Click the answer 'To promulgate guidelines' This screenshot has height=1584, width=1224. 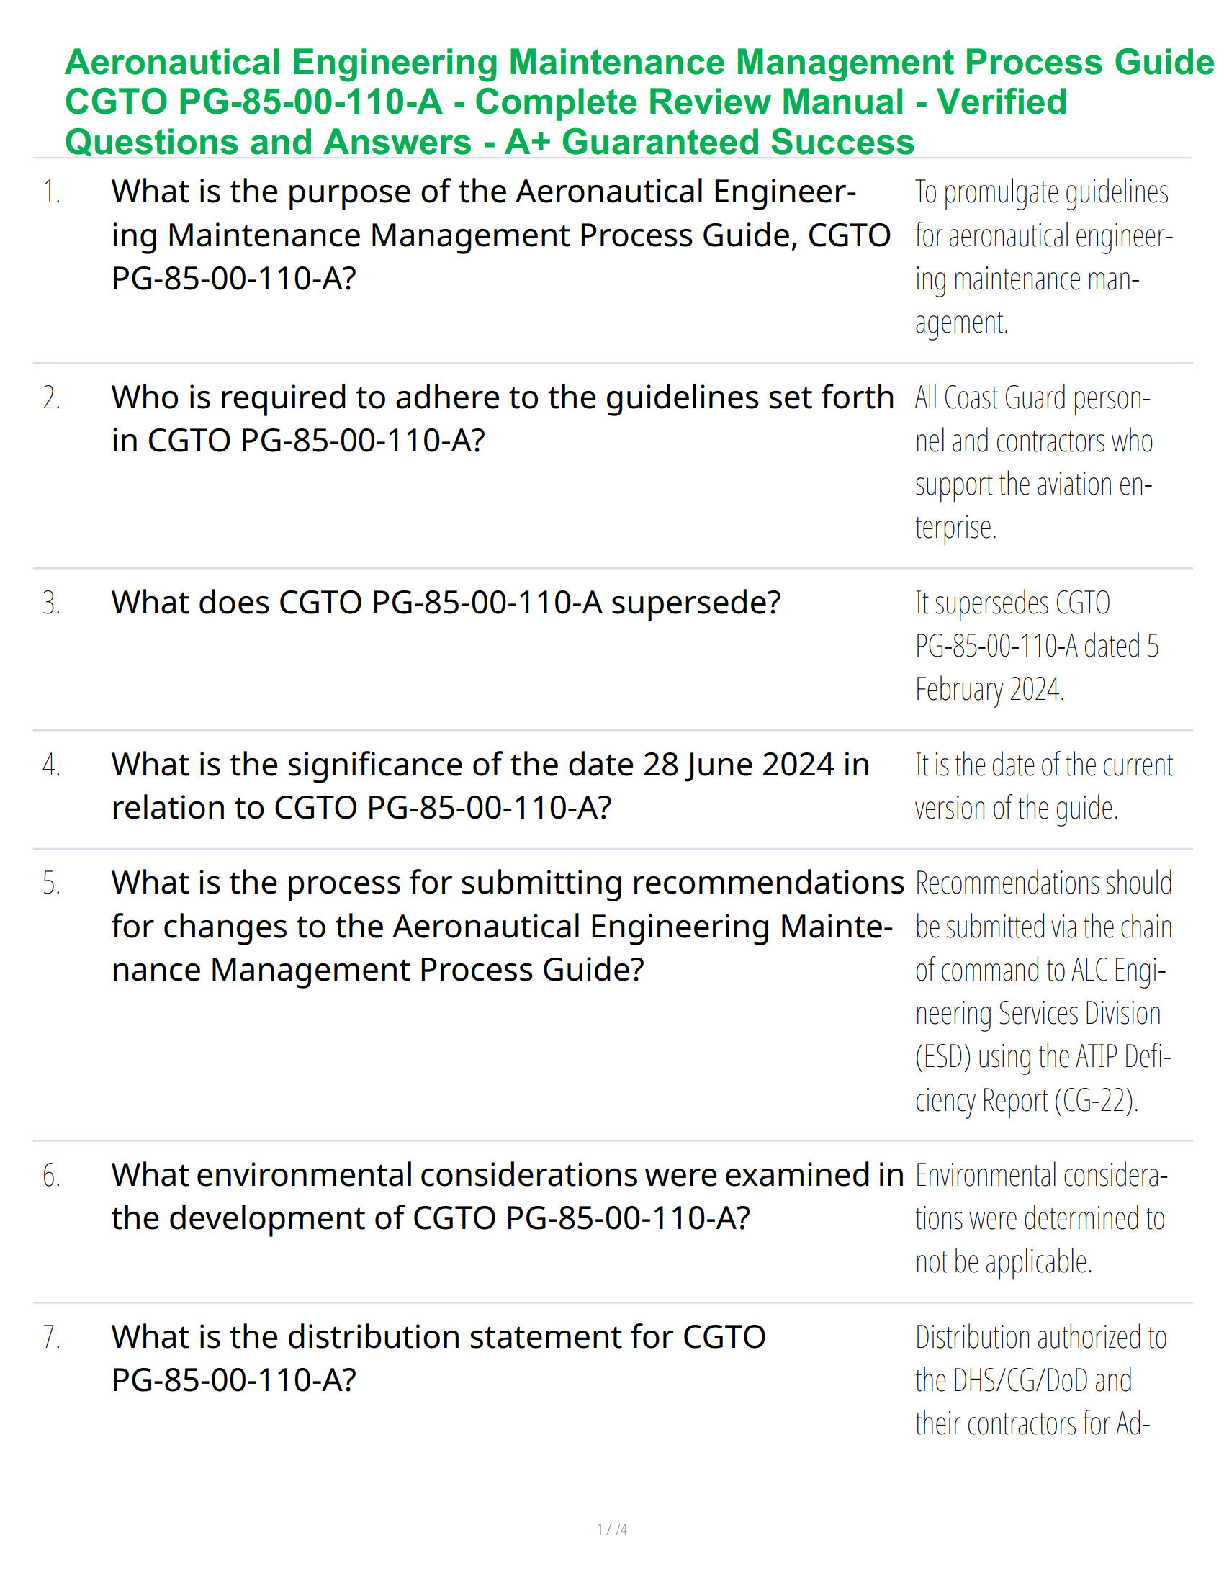(1044, 257)
